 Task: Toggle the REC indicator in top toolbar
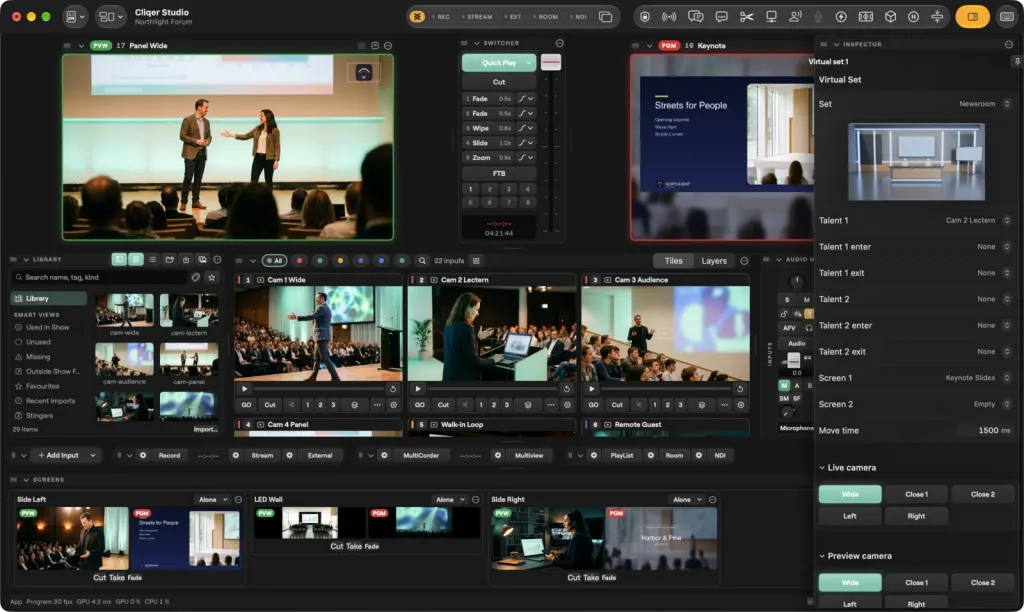(440, 17)
